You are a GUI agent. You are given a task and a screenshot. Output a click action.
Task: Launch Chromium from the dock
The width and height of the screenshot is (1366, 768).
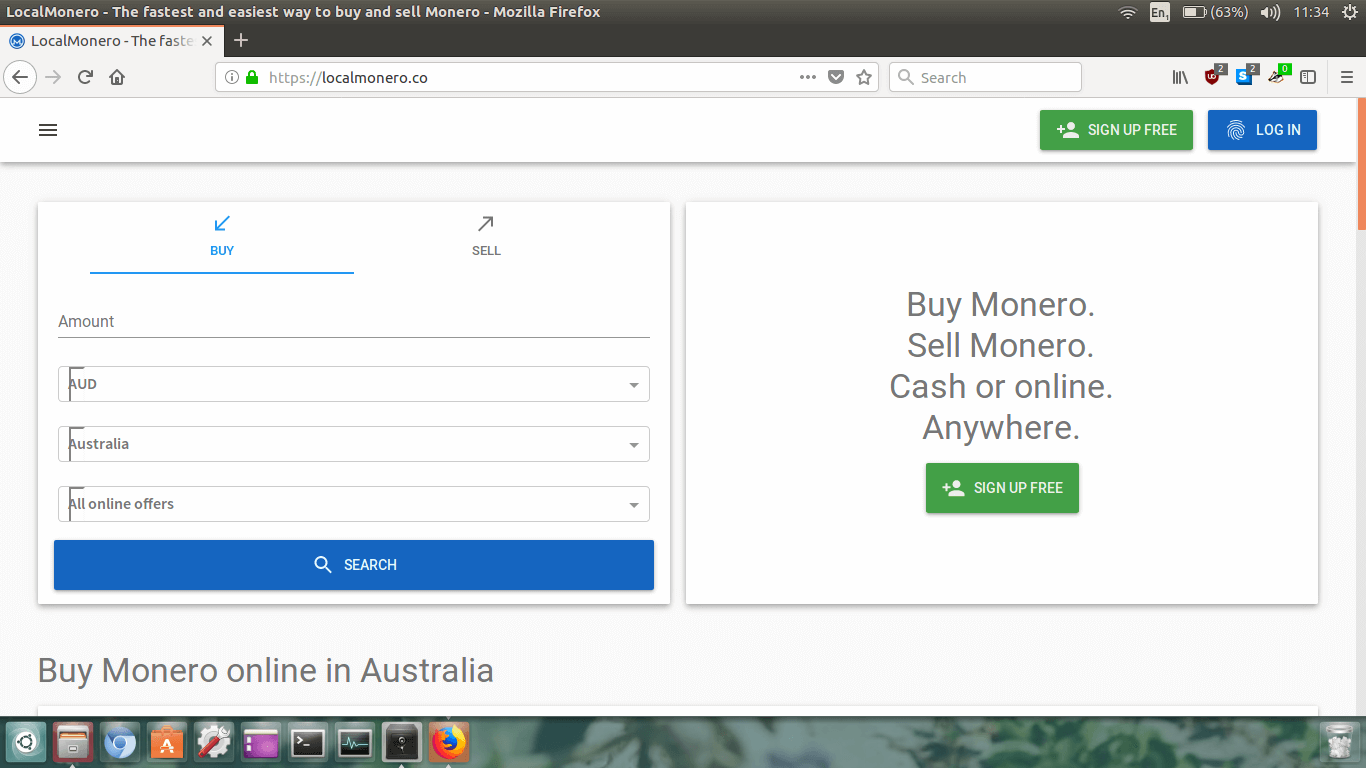[x=120, y=743]
